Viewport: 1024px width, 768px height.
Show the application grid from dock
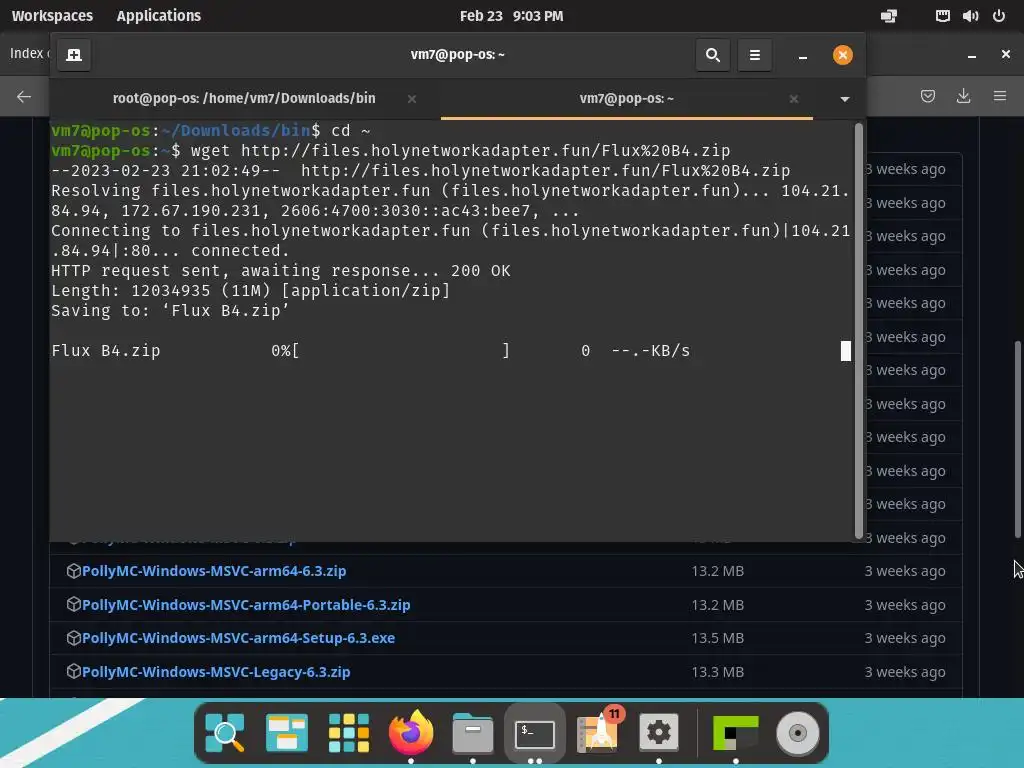[x=349, y=733]
